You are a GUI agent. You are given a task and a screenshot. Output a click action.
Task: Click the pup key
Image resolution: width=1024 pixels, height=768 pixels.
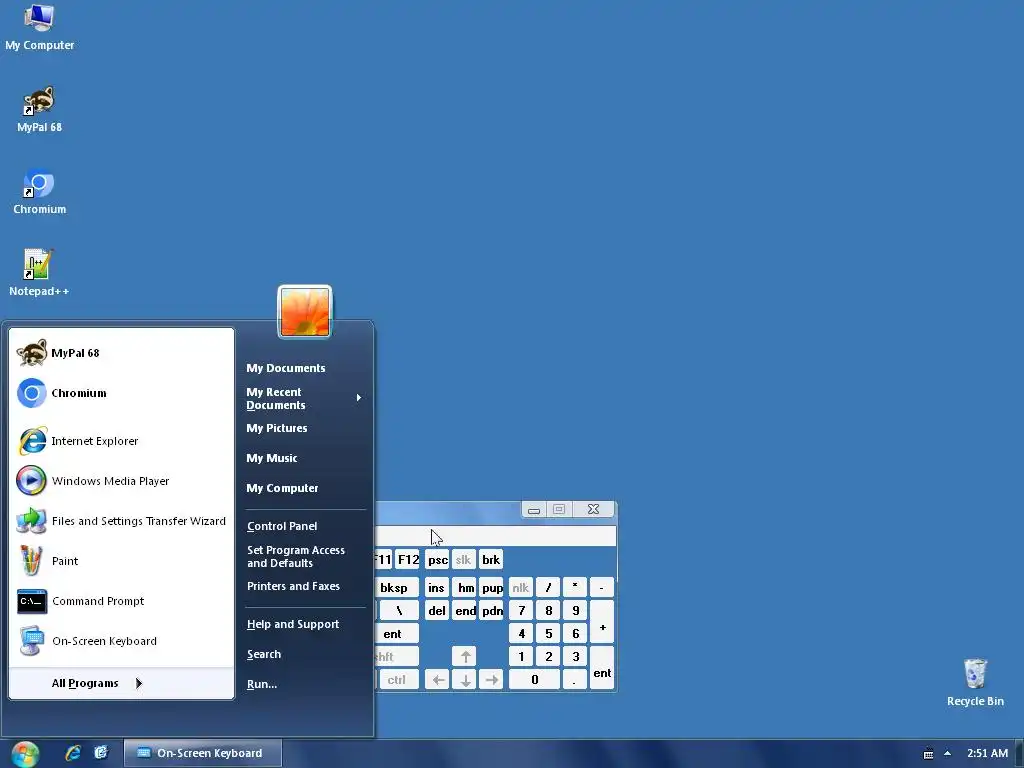(492, 588)
